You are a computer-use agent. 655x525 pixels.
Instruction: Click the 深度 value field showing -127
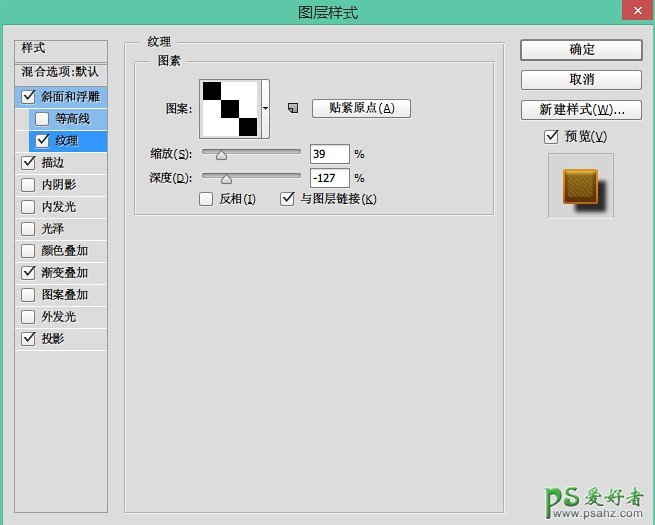(x=330, y=178)
